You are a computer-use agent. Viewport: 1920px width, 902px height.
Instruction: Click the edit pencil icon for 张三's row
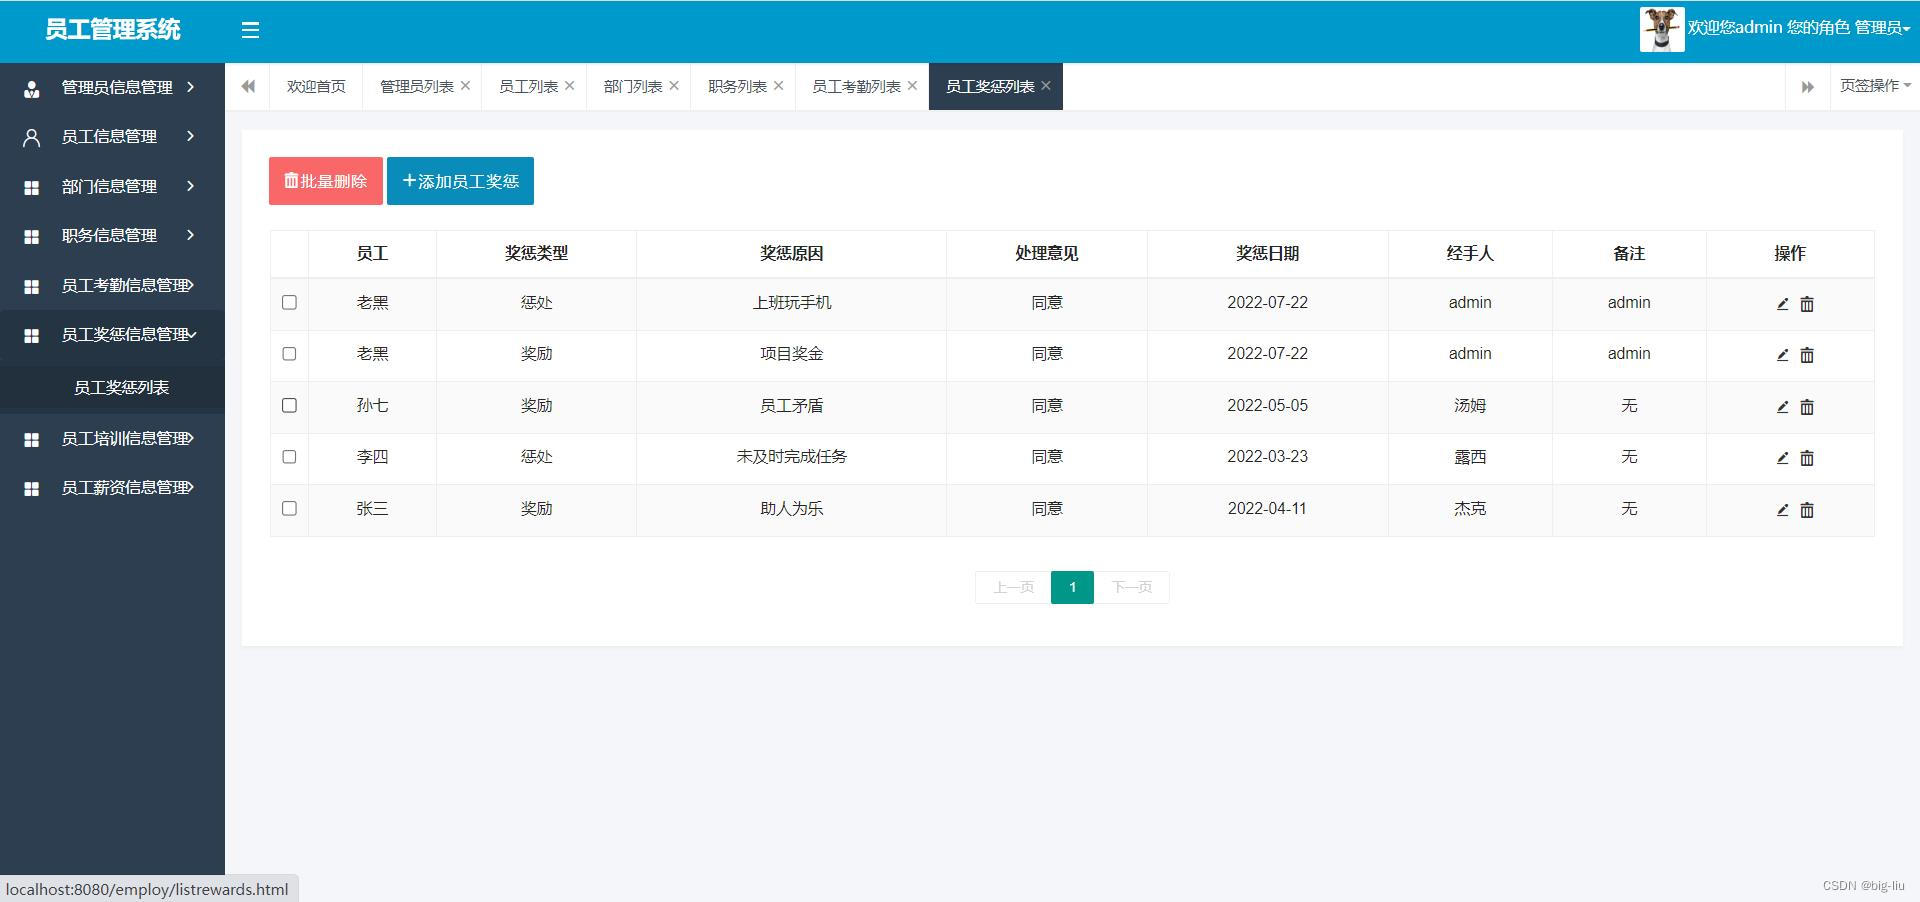(x=1782, y=509)
